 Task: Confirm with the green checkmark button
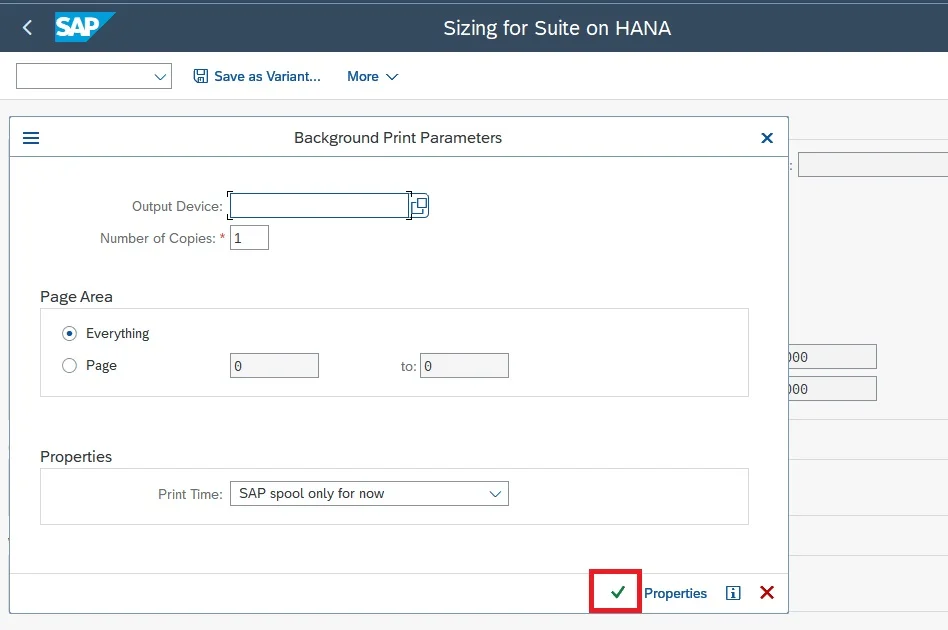[x=617, y=593]
